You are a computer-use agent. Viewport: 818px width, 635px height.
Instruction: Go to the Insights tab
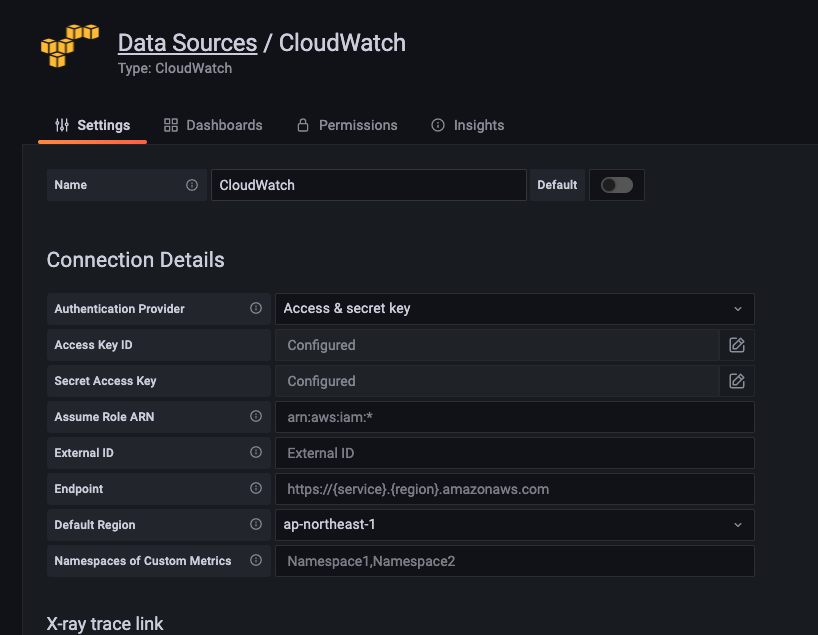(x=467, y=125)
